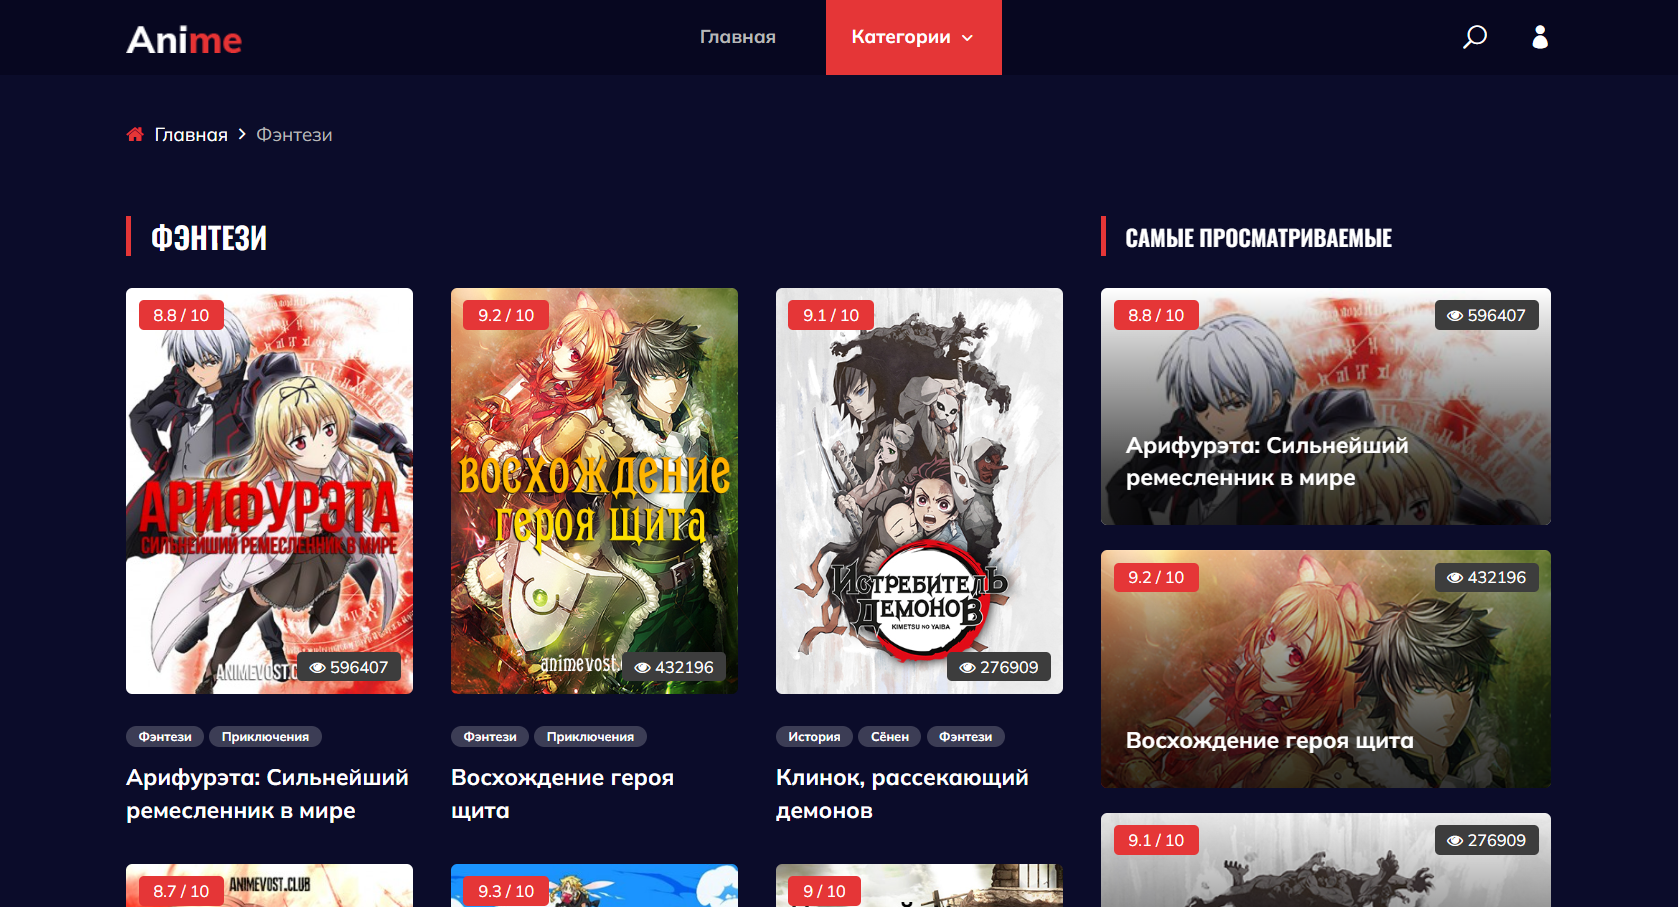This screenshot has width=1679, height=907.
Task: Open title link Клинок, рассекающий демонов
Action: click(x=902, y=794)
